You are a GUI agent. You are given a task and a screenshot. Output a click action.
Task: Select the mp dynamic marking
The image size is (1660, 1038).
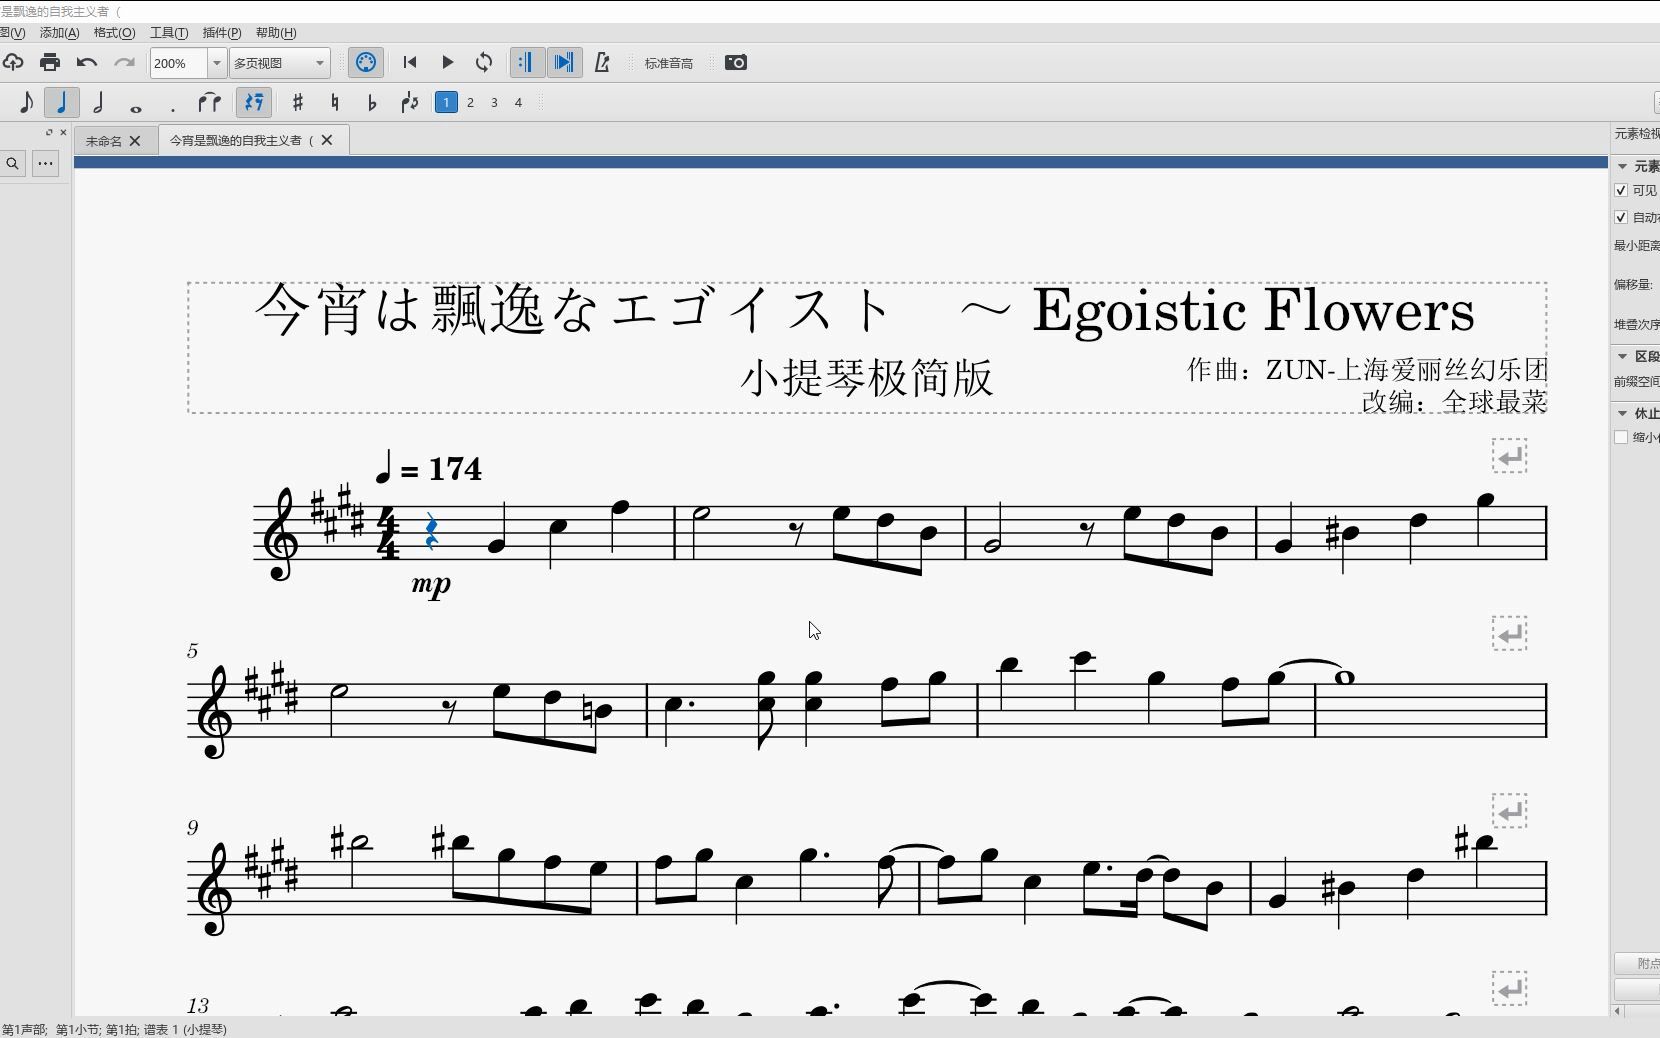click(x=431, y=584)
